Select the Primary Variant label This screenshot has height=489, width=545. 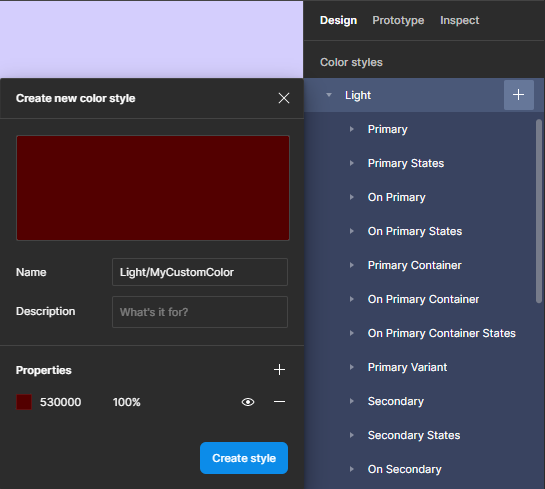tap(407, 367)
